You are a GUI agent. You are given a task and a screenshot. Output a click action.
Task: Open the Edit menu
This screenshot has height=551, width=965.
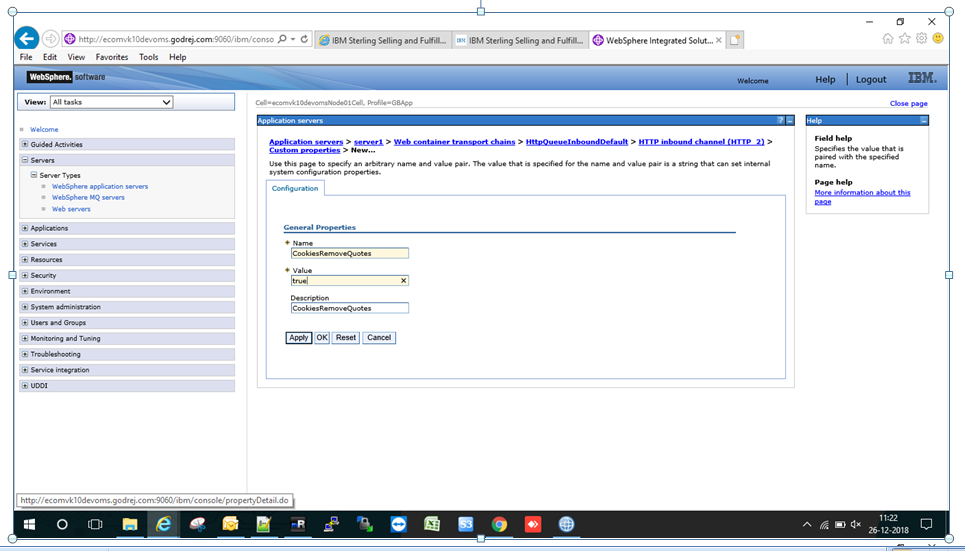pos(50,57)
